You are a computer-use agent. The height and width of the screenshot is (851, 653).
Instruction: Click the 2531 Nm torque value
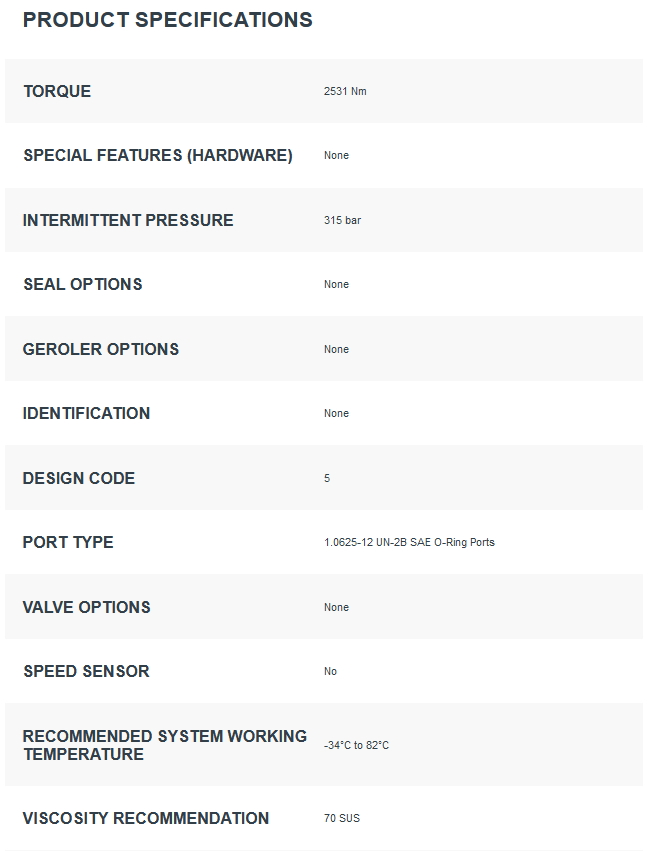[345, 91]
